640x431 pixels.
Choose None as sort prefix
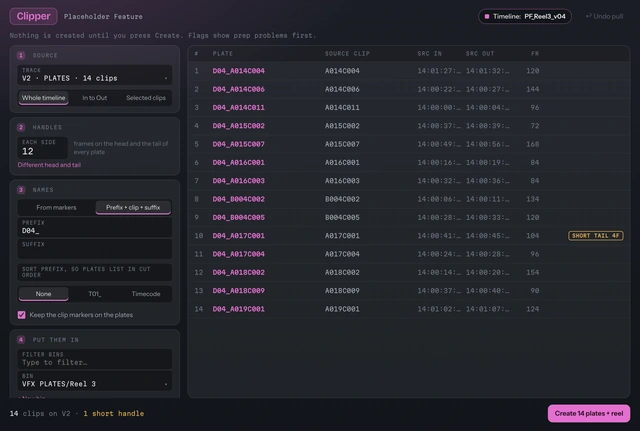coord(43,294)
